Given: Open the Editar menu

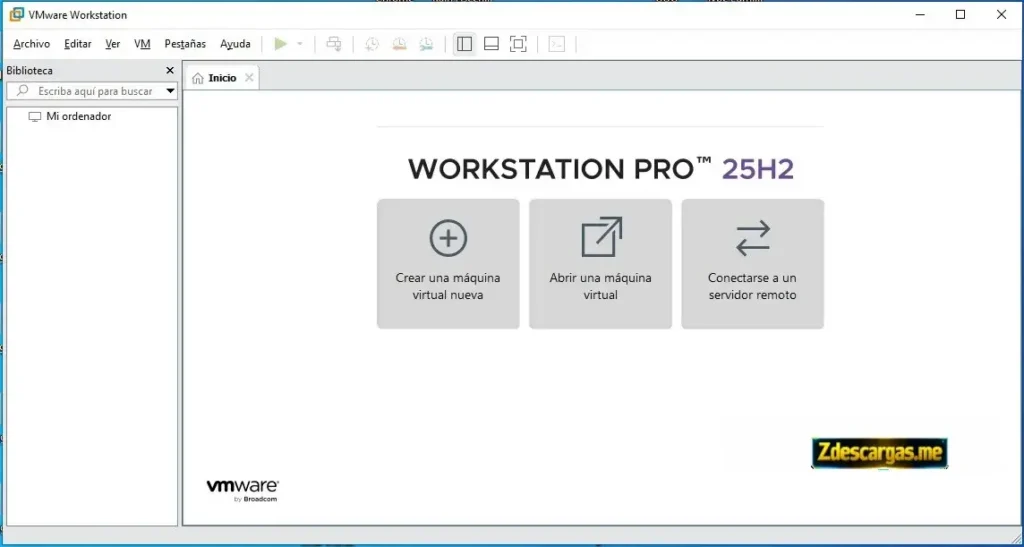Looking at the screenshot, I should pyautogui.click(x=78, y=44).
